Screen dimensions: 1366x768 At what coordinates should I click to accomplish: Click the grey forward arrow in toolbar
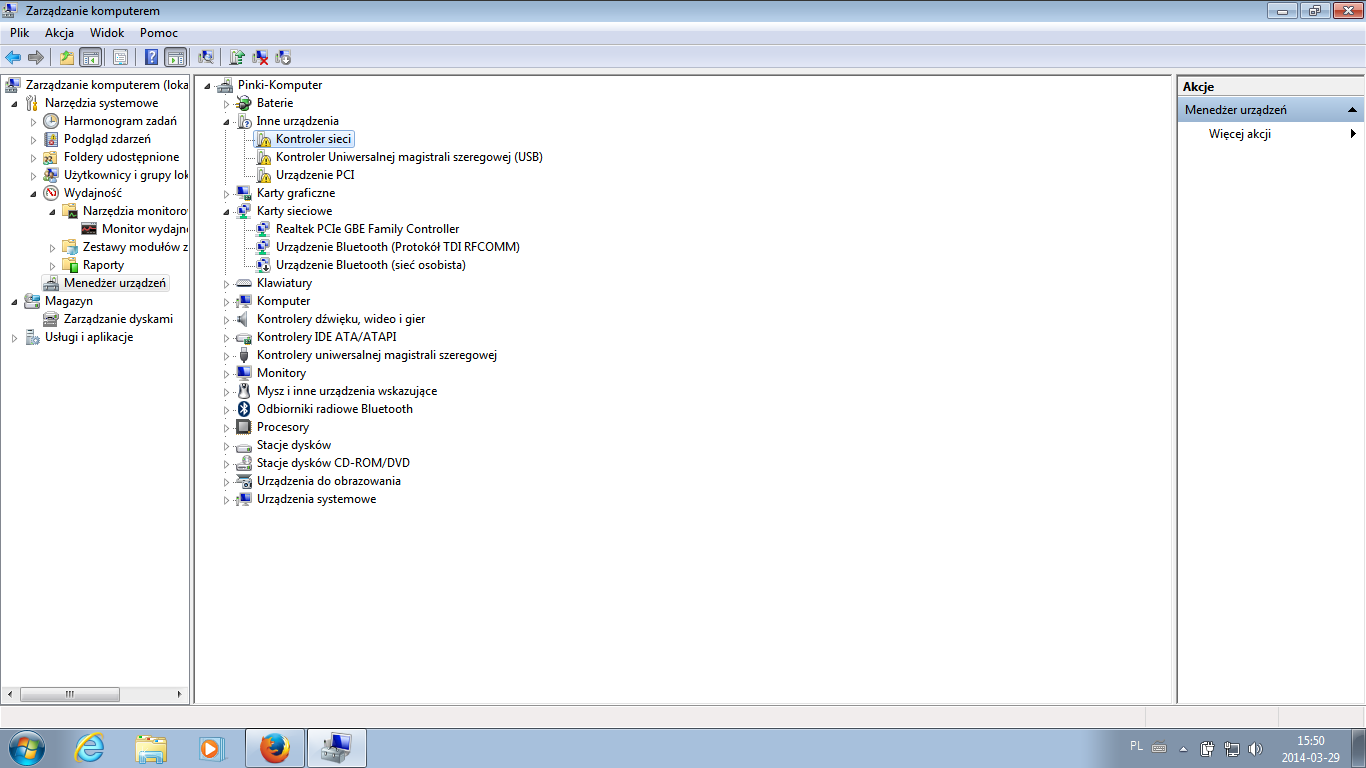[36, 57]
